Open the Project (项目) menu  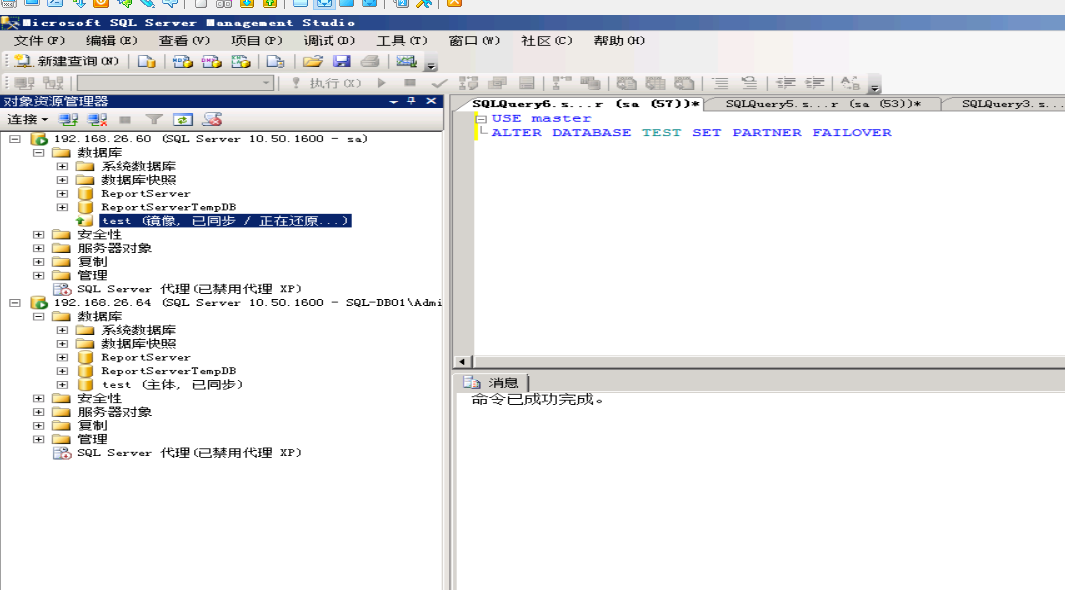coord(256,41)
